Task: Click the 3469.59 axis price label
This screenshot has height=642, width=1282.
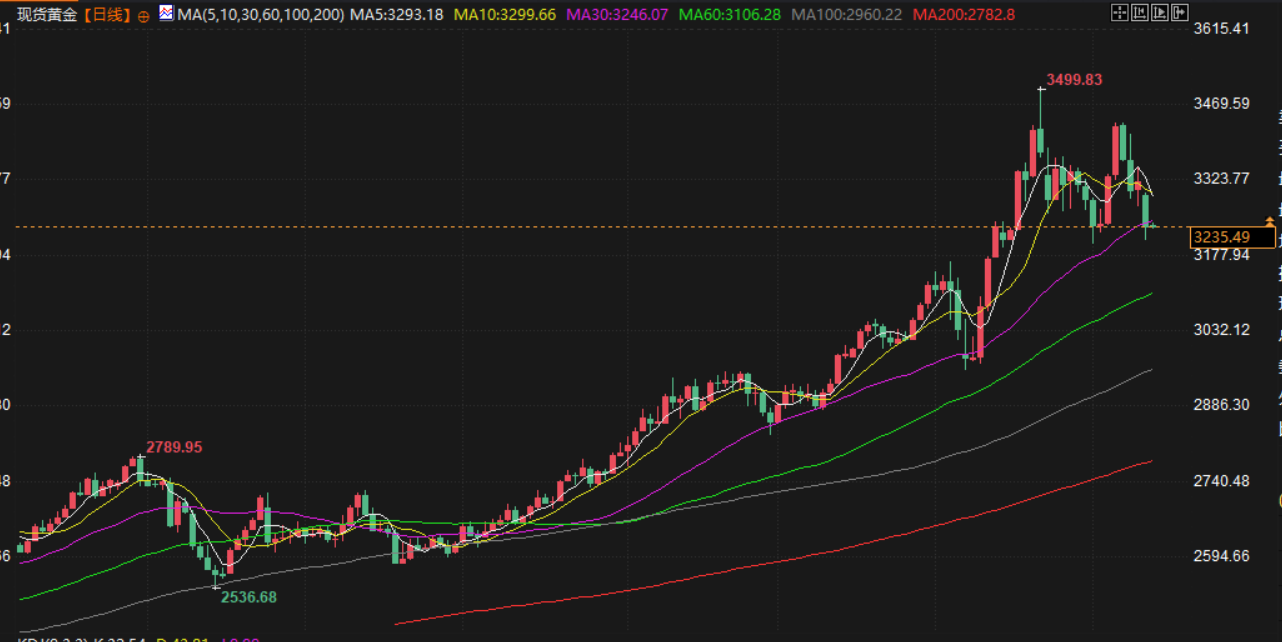Action: 1222,103
